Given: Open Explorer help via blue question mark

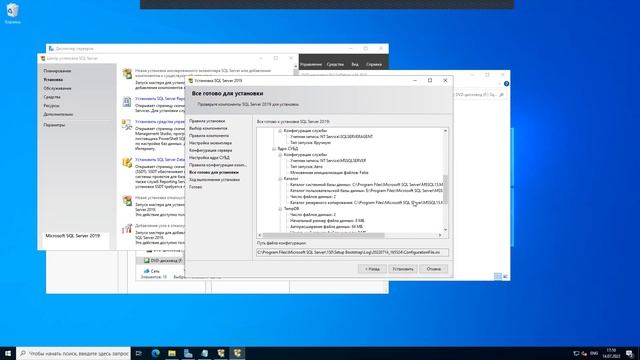Looking at the screenshot, I should tap(506, 84).
